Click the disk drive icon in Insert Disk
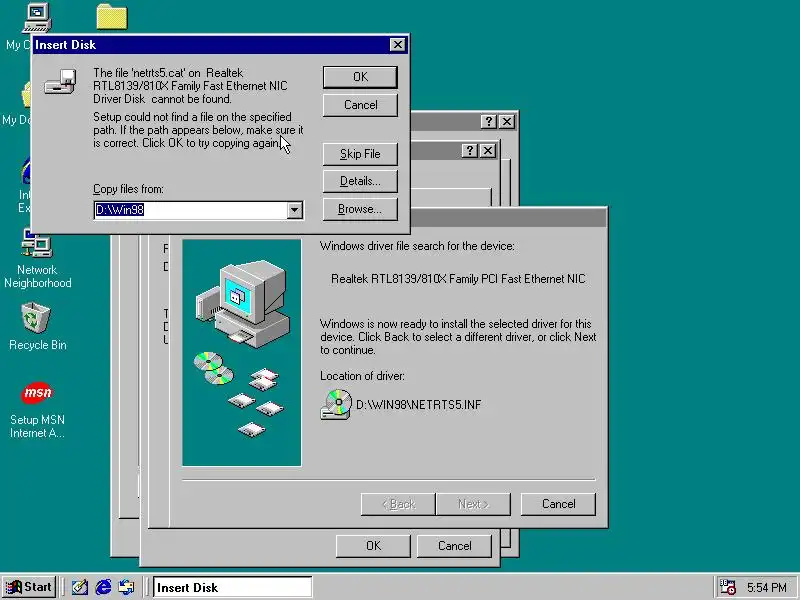Viewport: 800px width, 600px height. [60, 82]
